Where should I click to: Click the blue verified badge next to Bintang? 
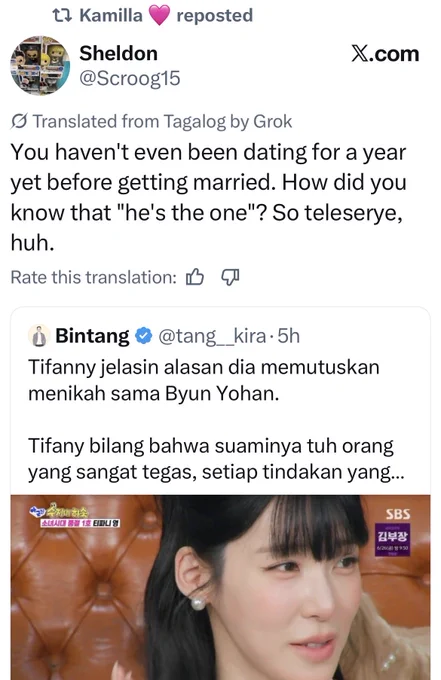click(x=144, y=336)
